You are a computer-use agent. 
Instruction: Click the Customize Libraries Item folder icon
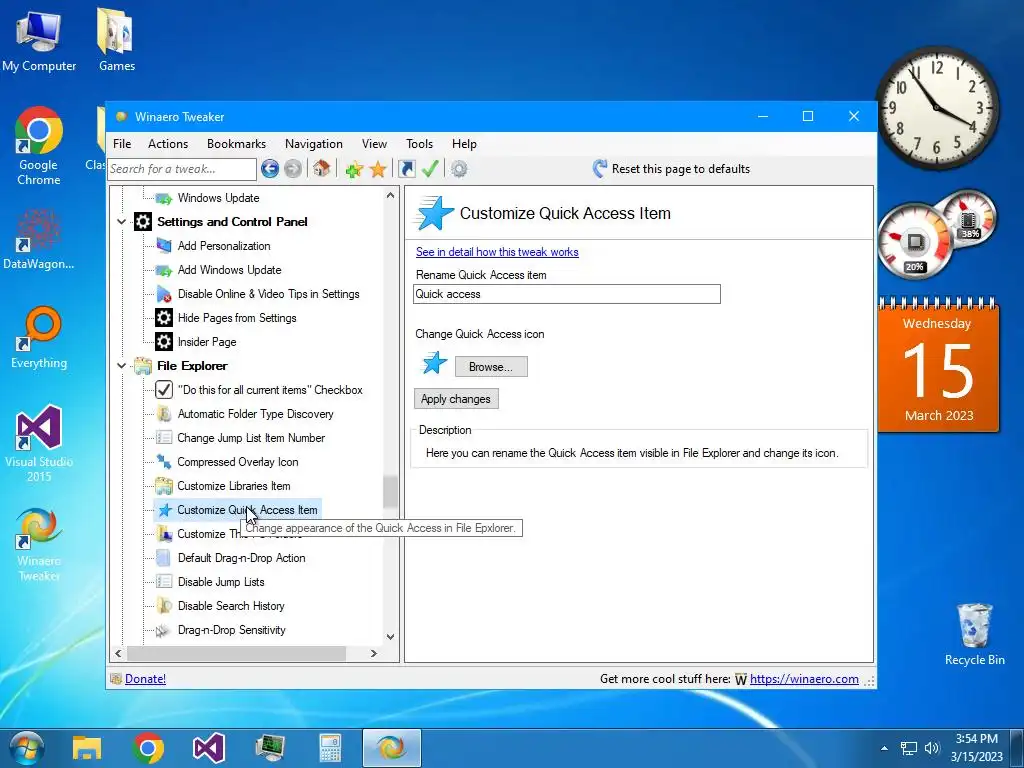click(x=164, y=486)
